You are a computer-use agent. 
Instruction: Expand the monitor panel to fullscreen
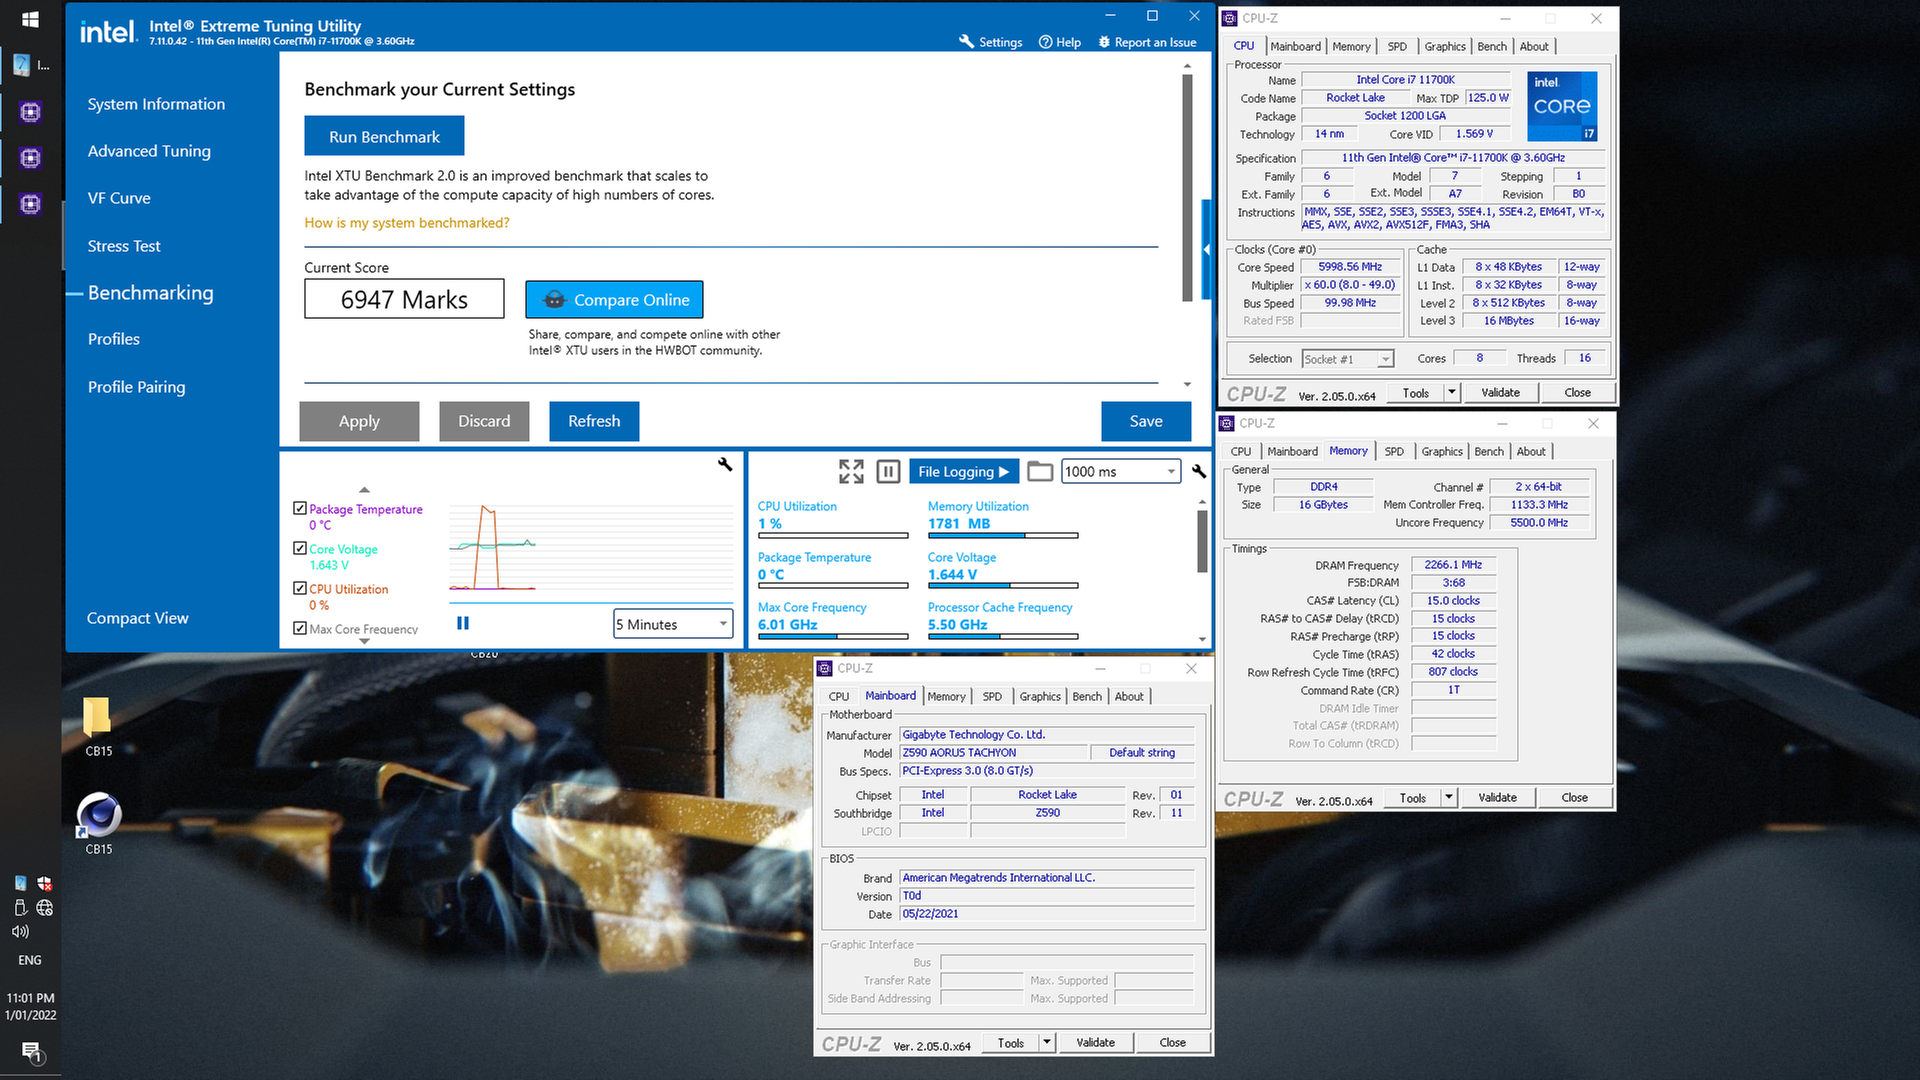point(851,472)
